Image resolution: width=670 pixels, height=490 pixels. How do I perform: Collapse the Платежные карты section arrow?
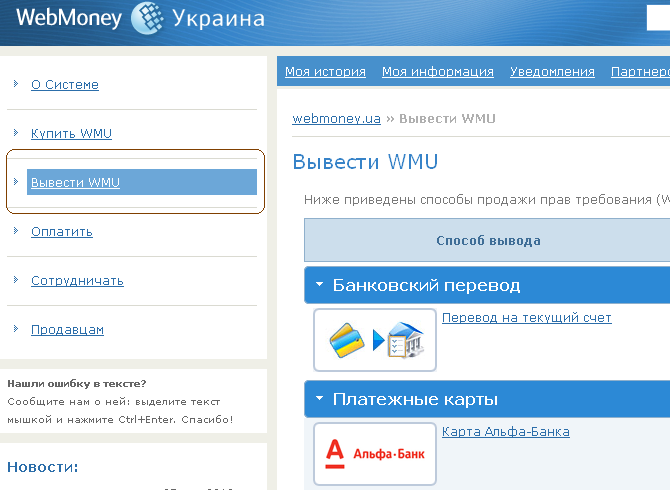(319, 398)
